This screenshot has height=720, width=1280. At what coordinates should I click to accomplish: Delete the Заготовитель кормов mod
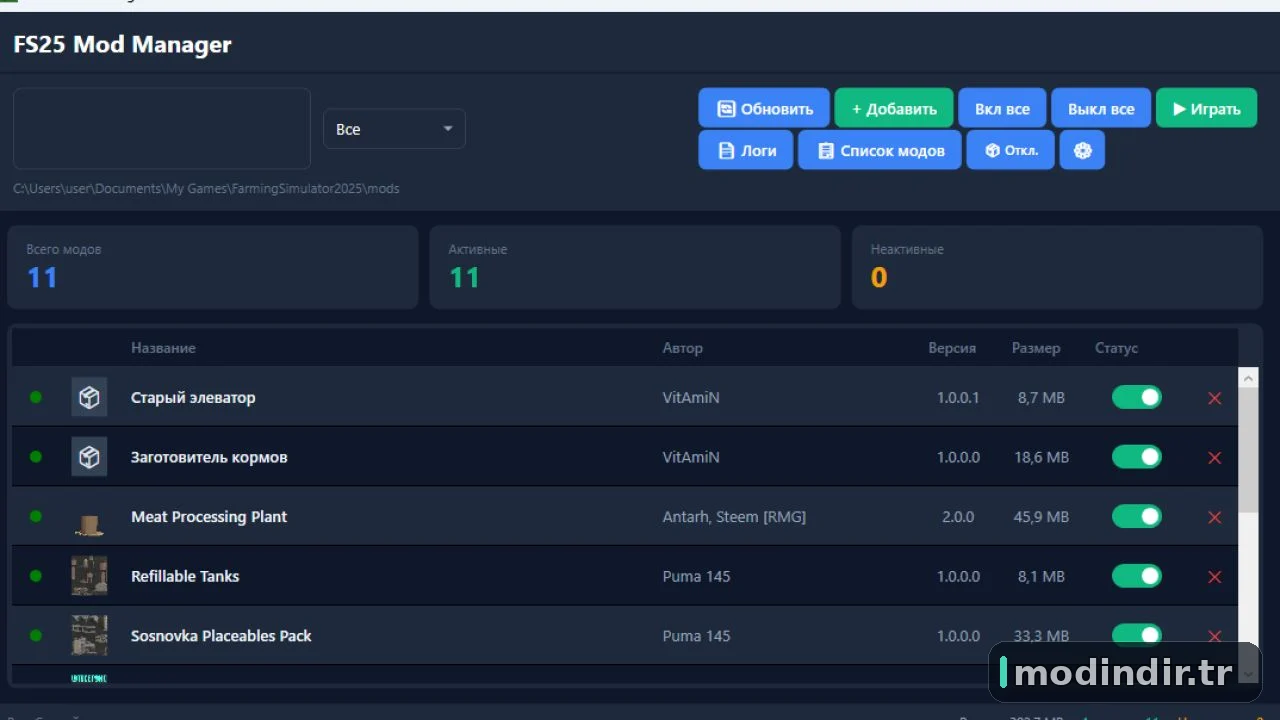coord(1215,458)
